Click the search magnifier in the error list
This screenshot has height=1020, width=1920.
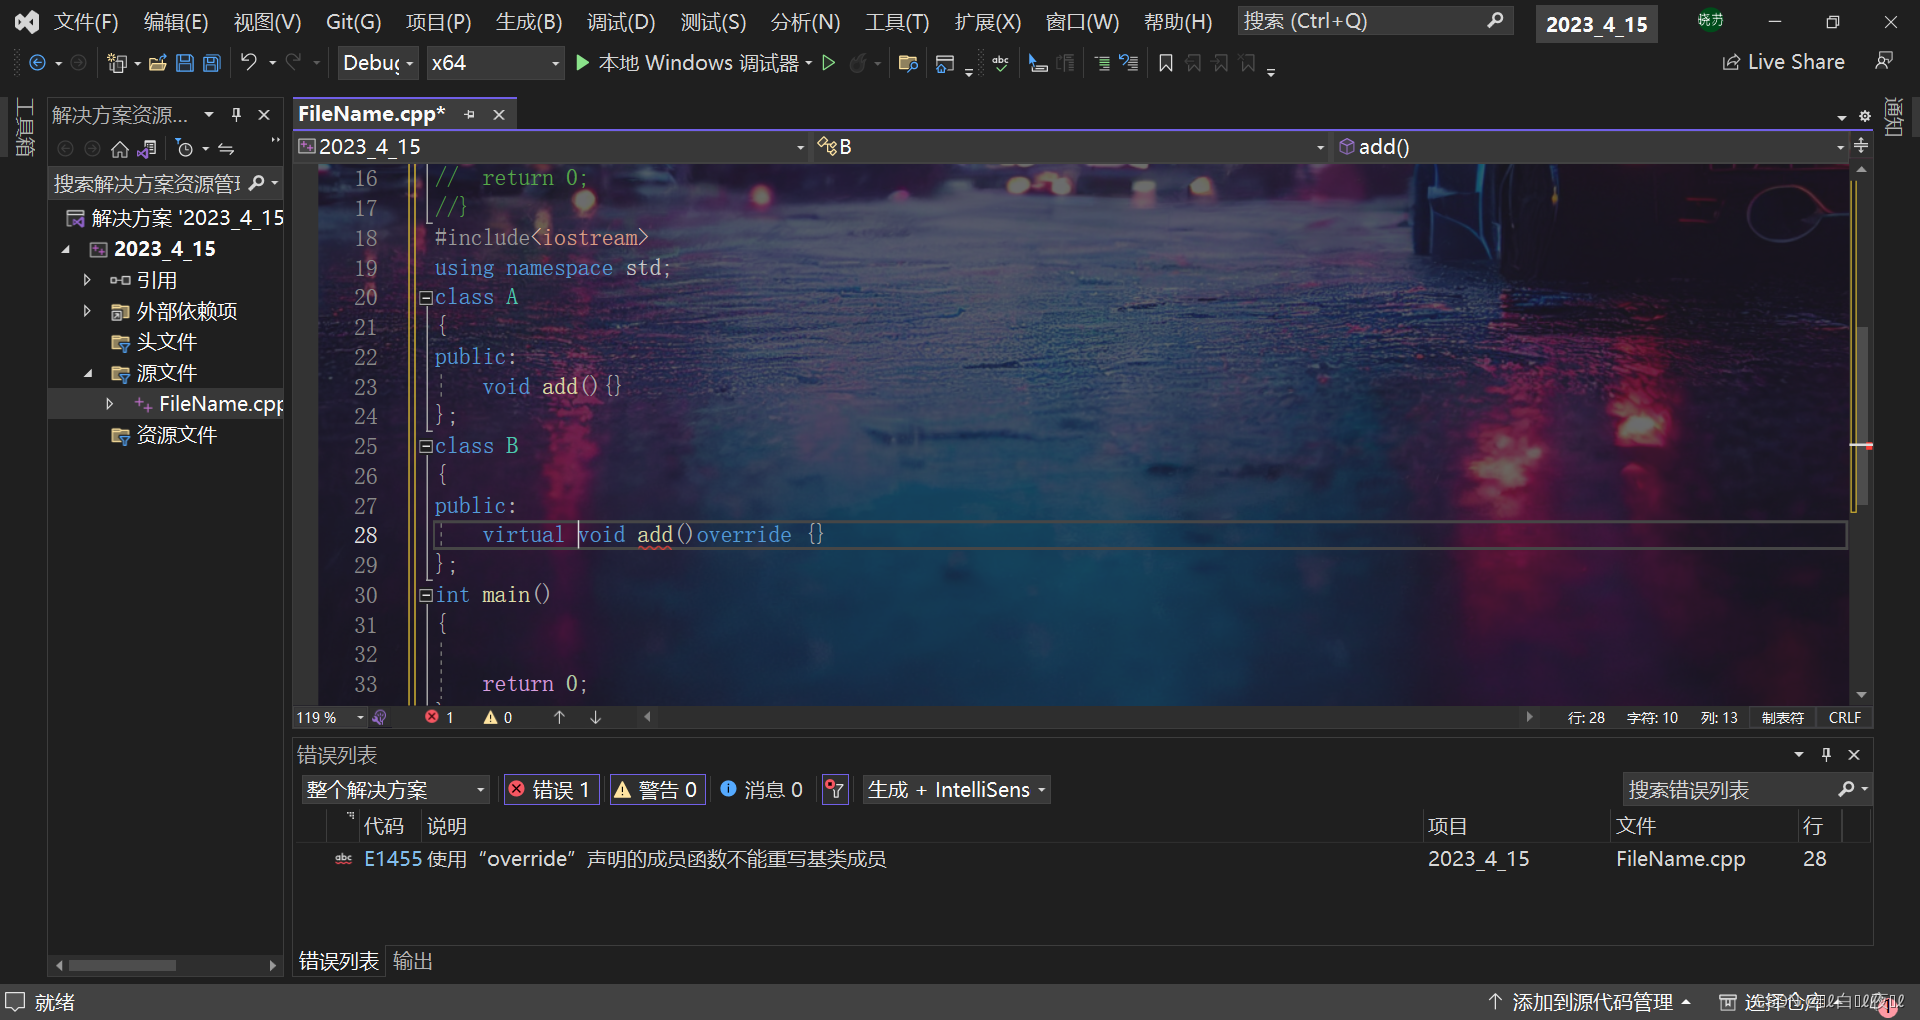(x=1846, y=789)
